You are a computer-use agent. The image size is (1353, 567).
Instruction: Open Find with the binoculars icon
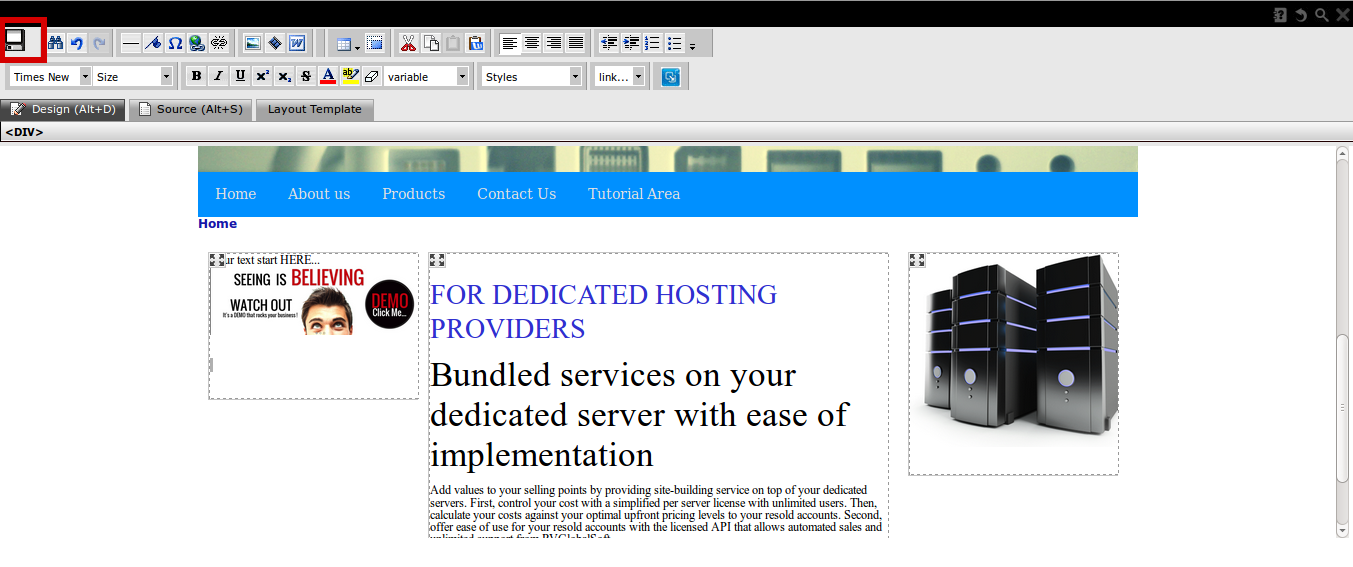pyautogui.click(x=56, y=43)
